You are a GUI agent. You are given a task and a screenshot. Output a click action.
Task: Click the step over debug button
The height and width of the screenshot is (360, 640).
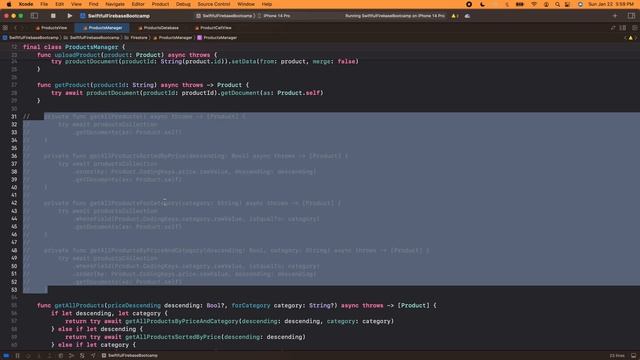[28, 356]
